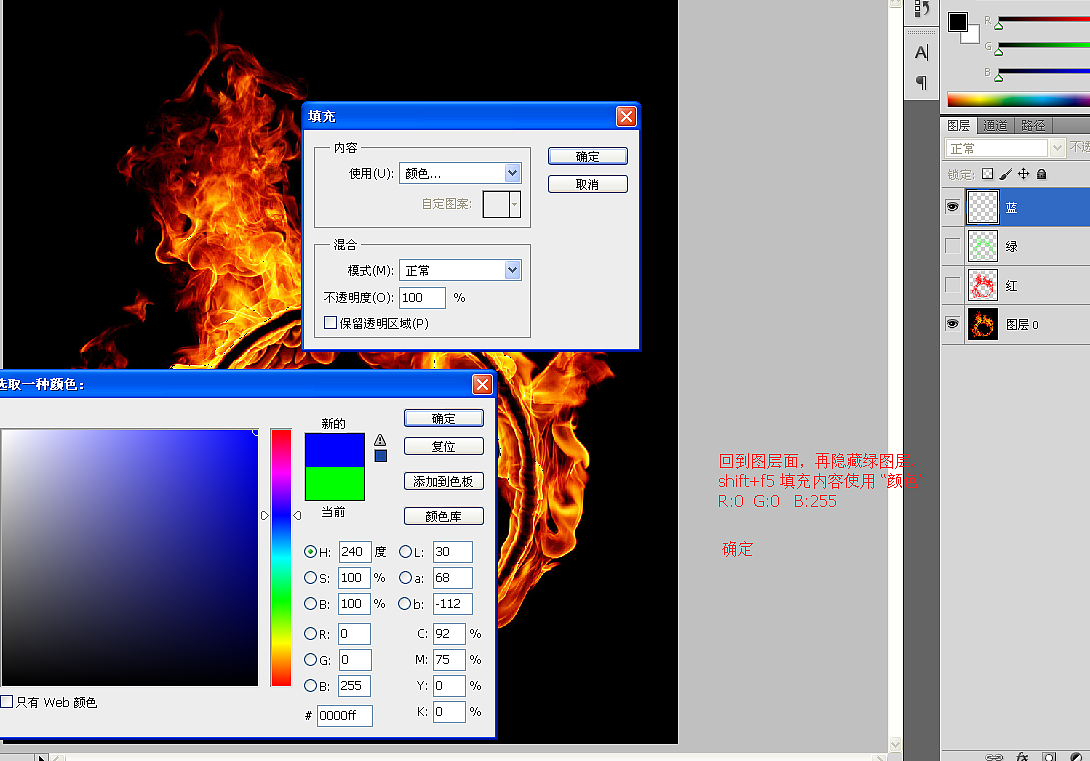Click the add layer mask icon
1090x761 pixels.
pyautogui.click(x=1049, y=756)
